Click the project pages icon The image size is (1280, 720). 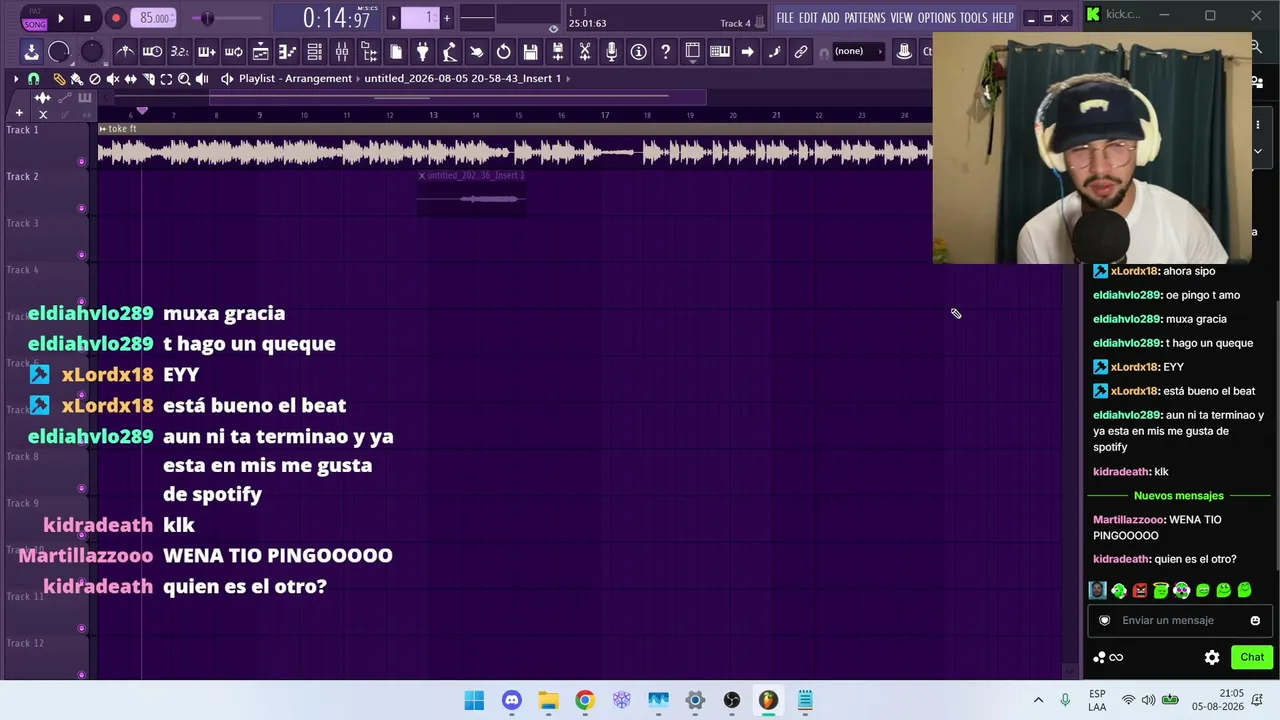[x=396, y=52]
